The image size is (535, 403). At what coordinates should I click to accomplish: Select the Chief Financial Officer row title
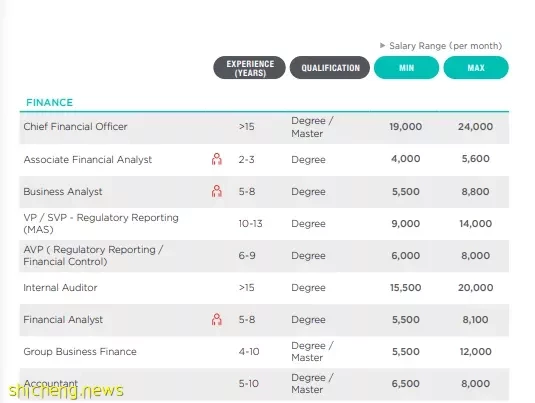click(75, 127)
